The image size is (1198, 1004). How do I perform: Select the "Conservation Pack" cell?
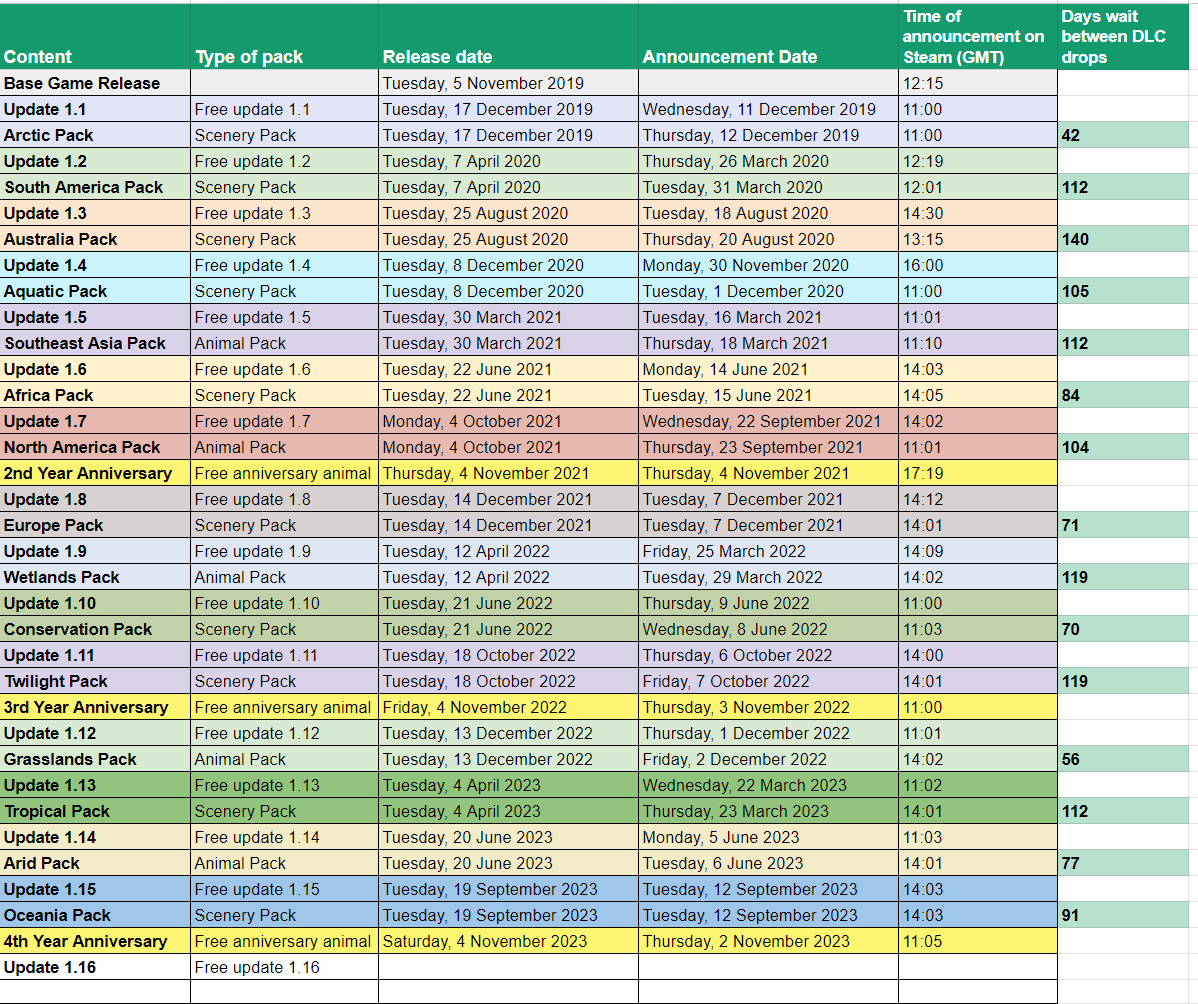95,629
